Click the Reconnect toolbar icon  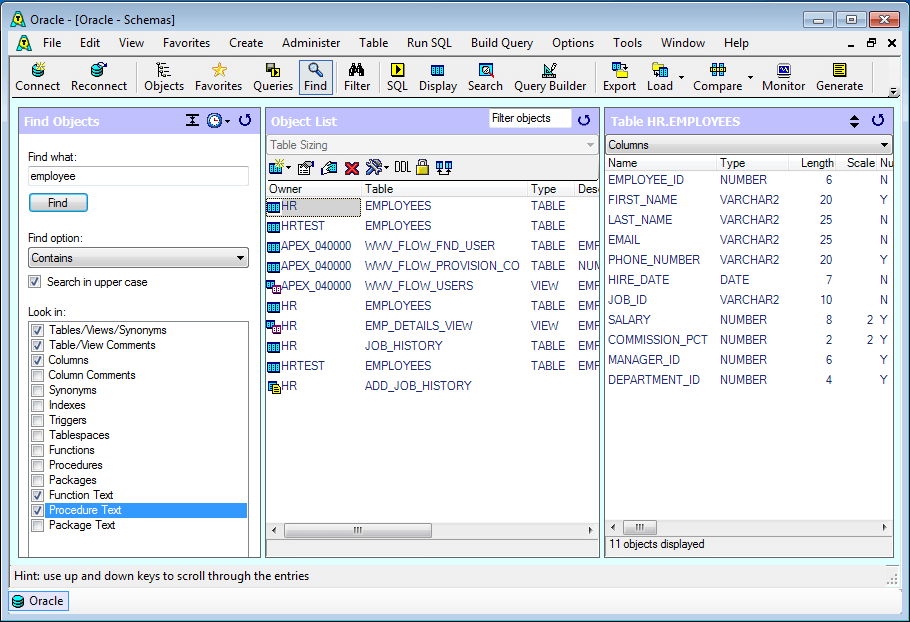point(99,77)
